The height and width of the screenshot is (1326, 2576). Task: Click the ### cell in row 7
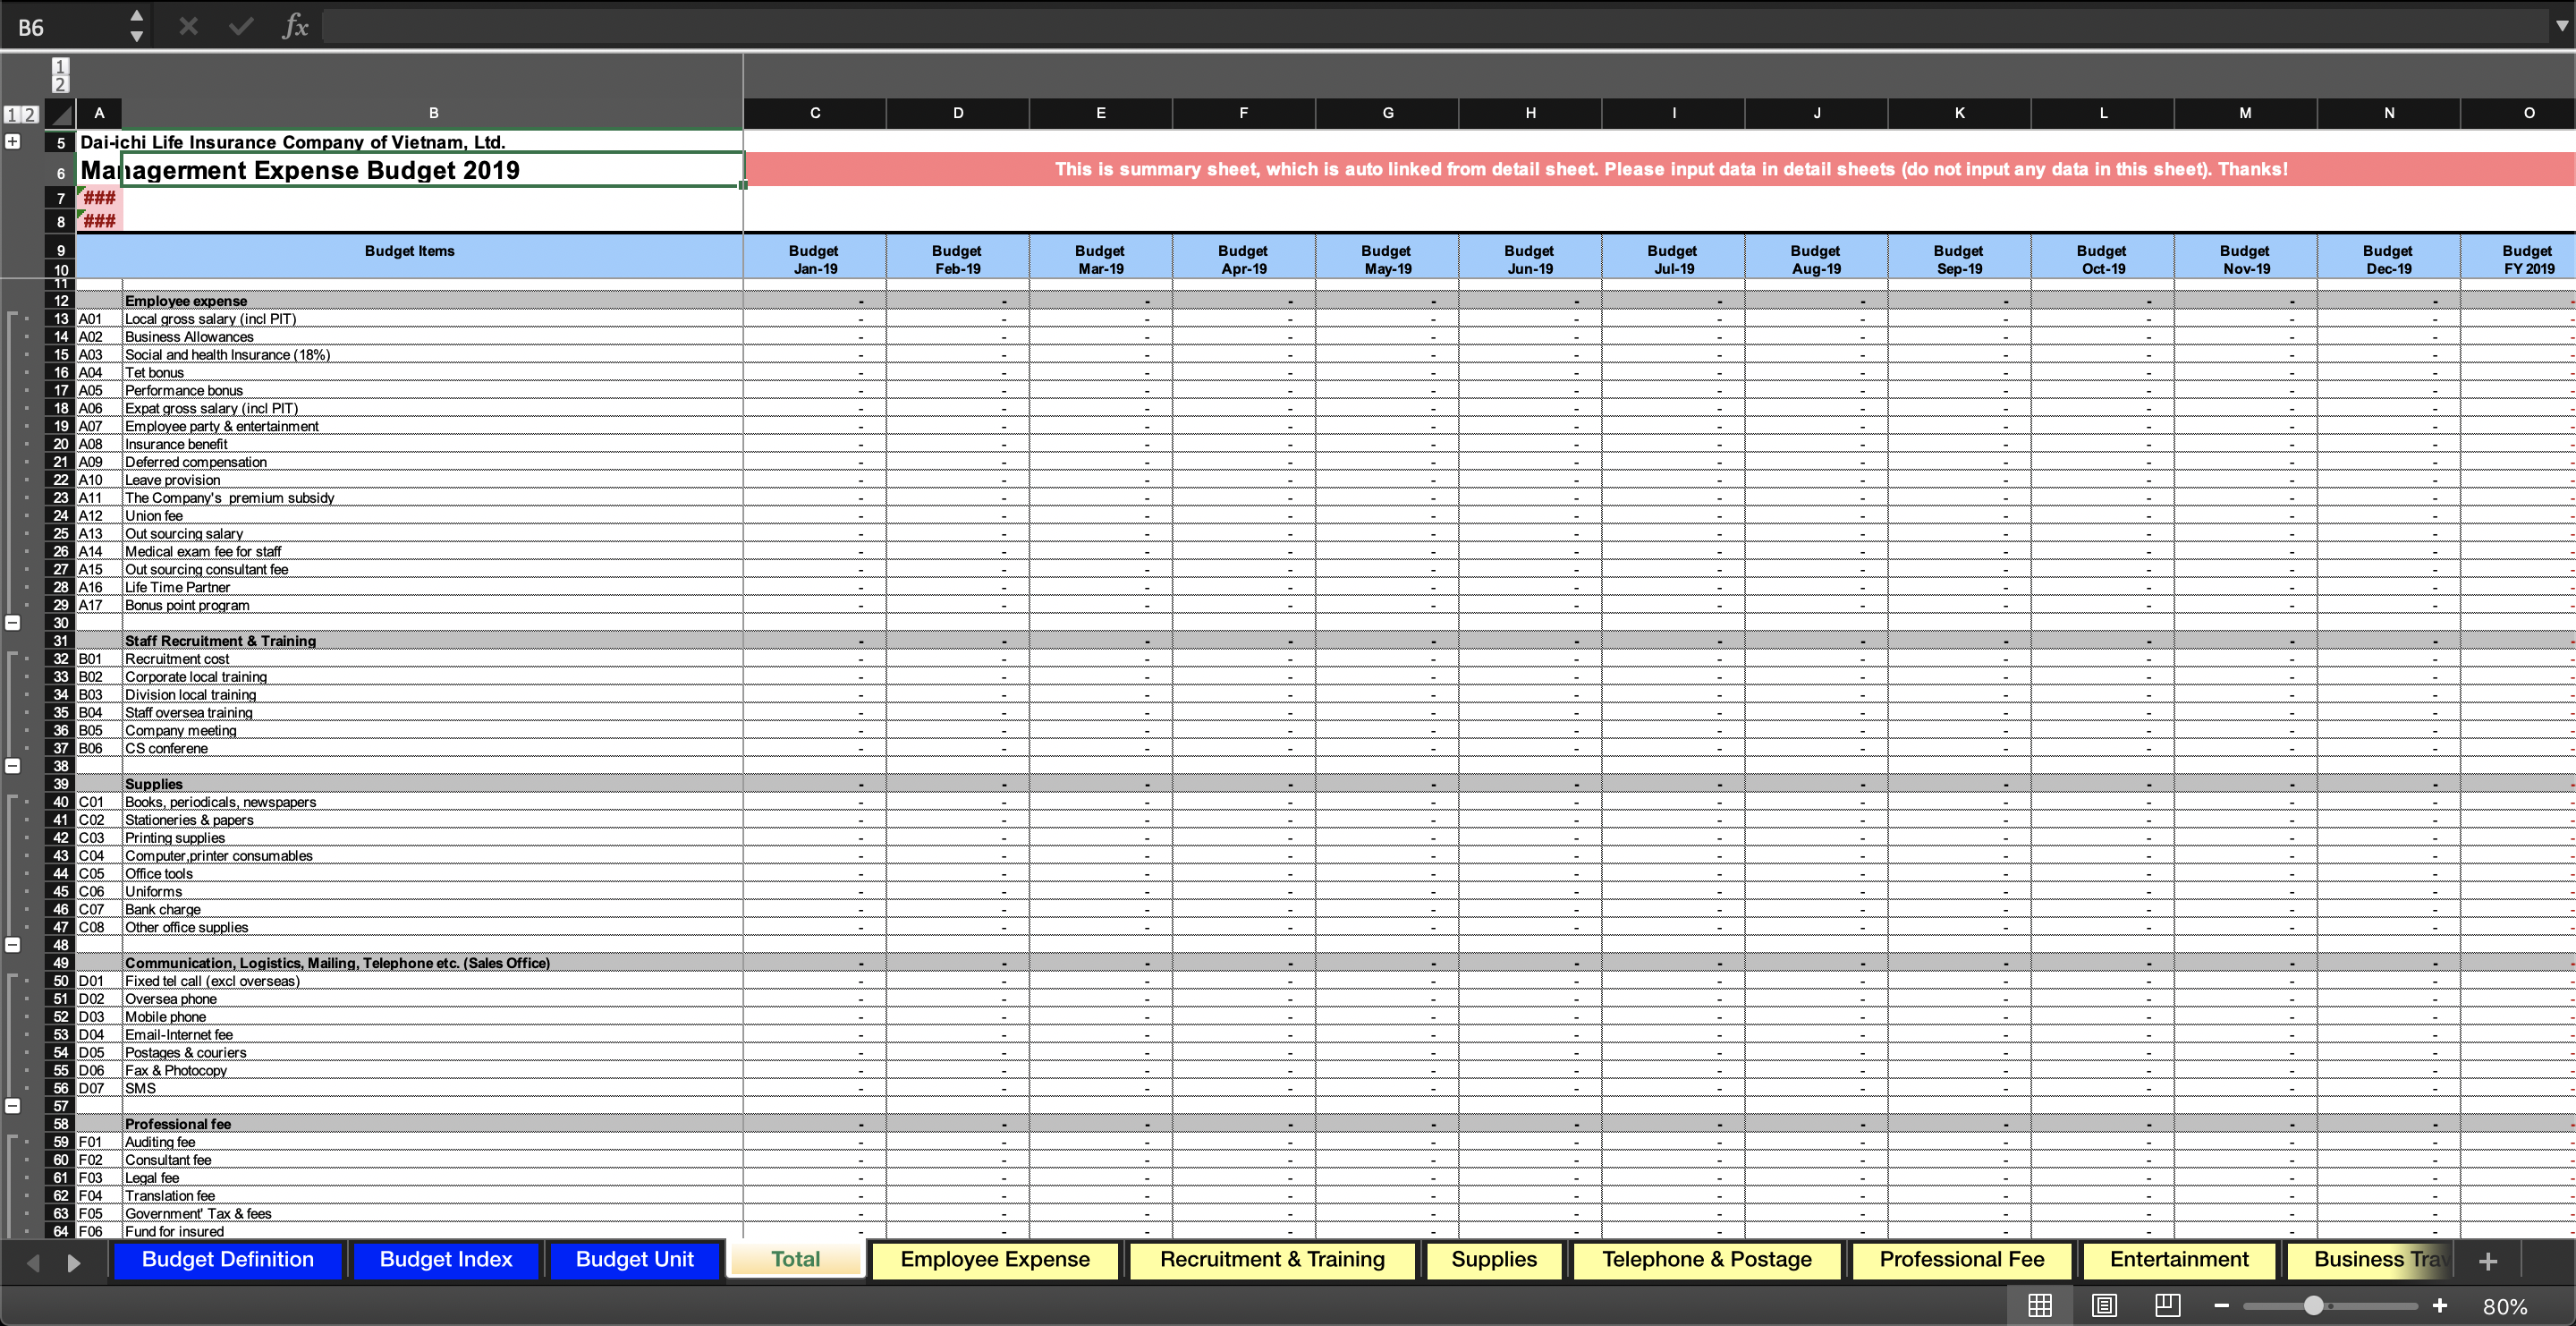tap(99, 198)
